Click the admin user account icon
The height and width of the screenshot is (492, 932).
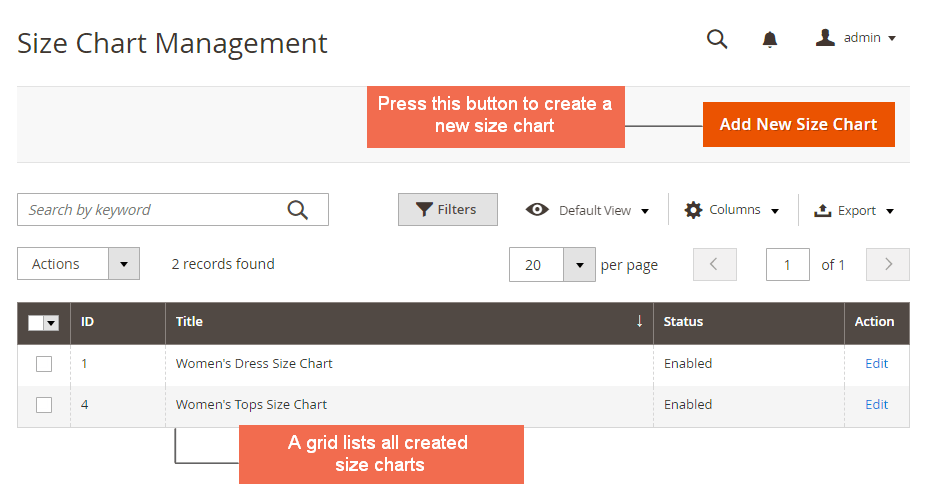825,38
